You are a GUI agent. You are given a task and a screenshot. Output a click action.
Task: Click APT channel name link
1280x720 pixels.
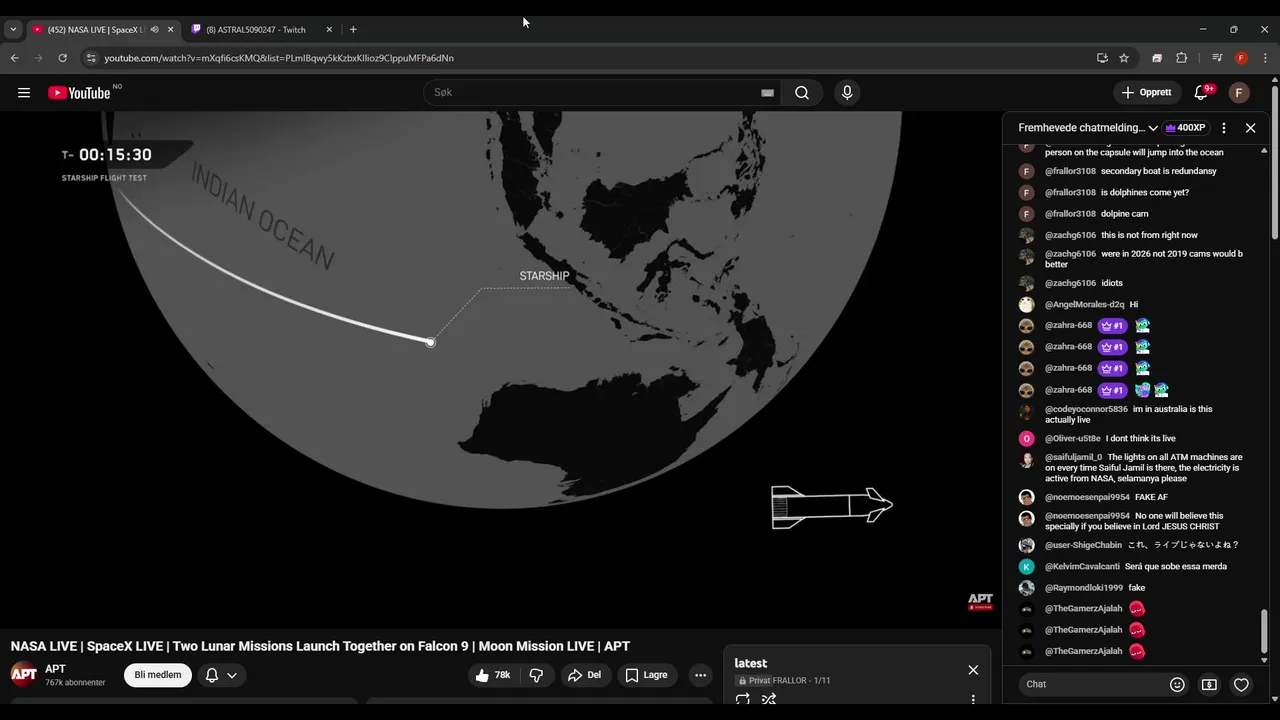(x=55, y=669)
